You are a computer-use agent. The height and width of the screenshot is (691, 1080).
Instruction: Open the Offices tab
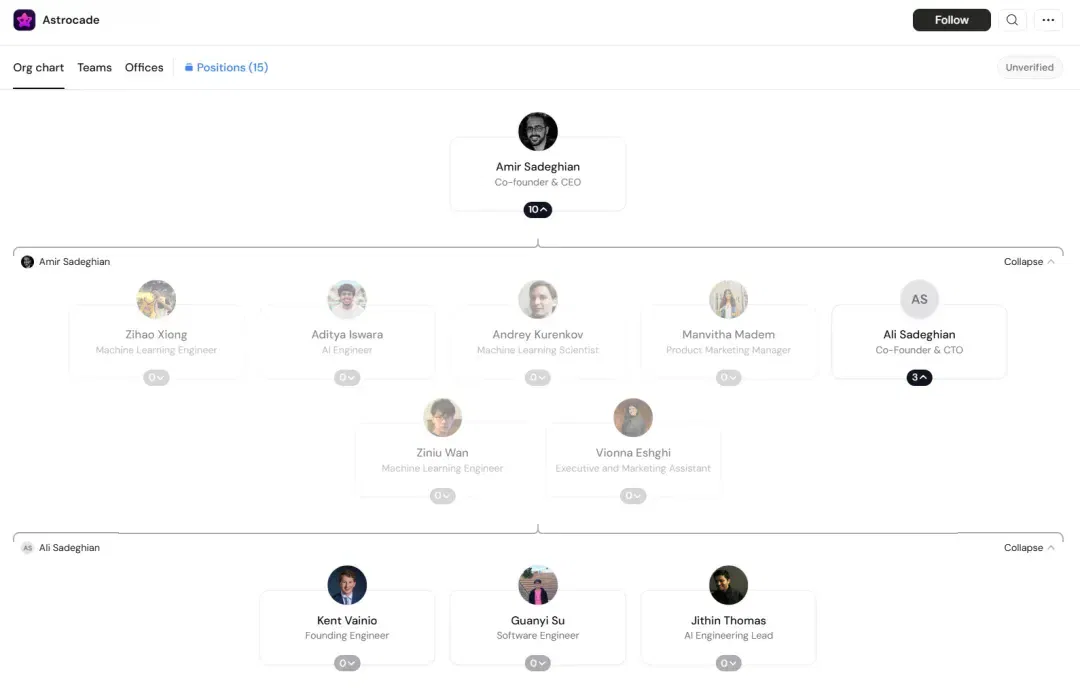point(144,68)
